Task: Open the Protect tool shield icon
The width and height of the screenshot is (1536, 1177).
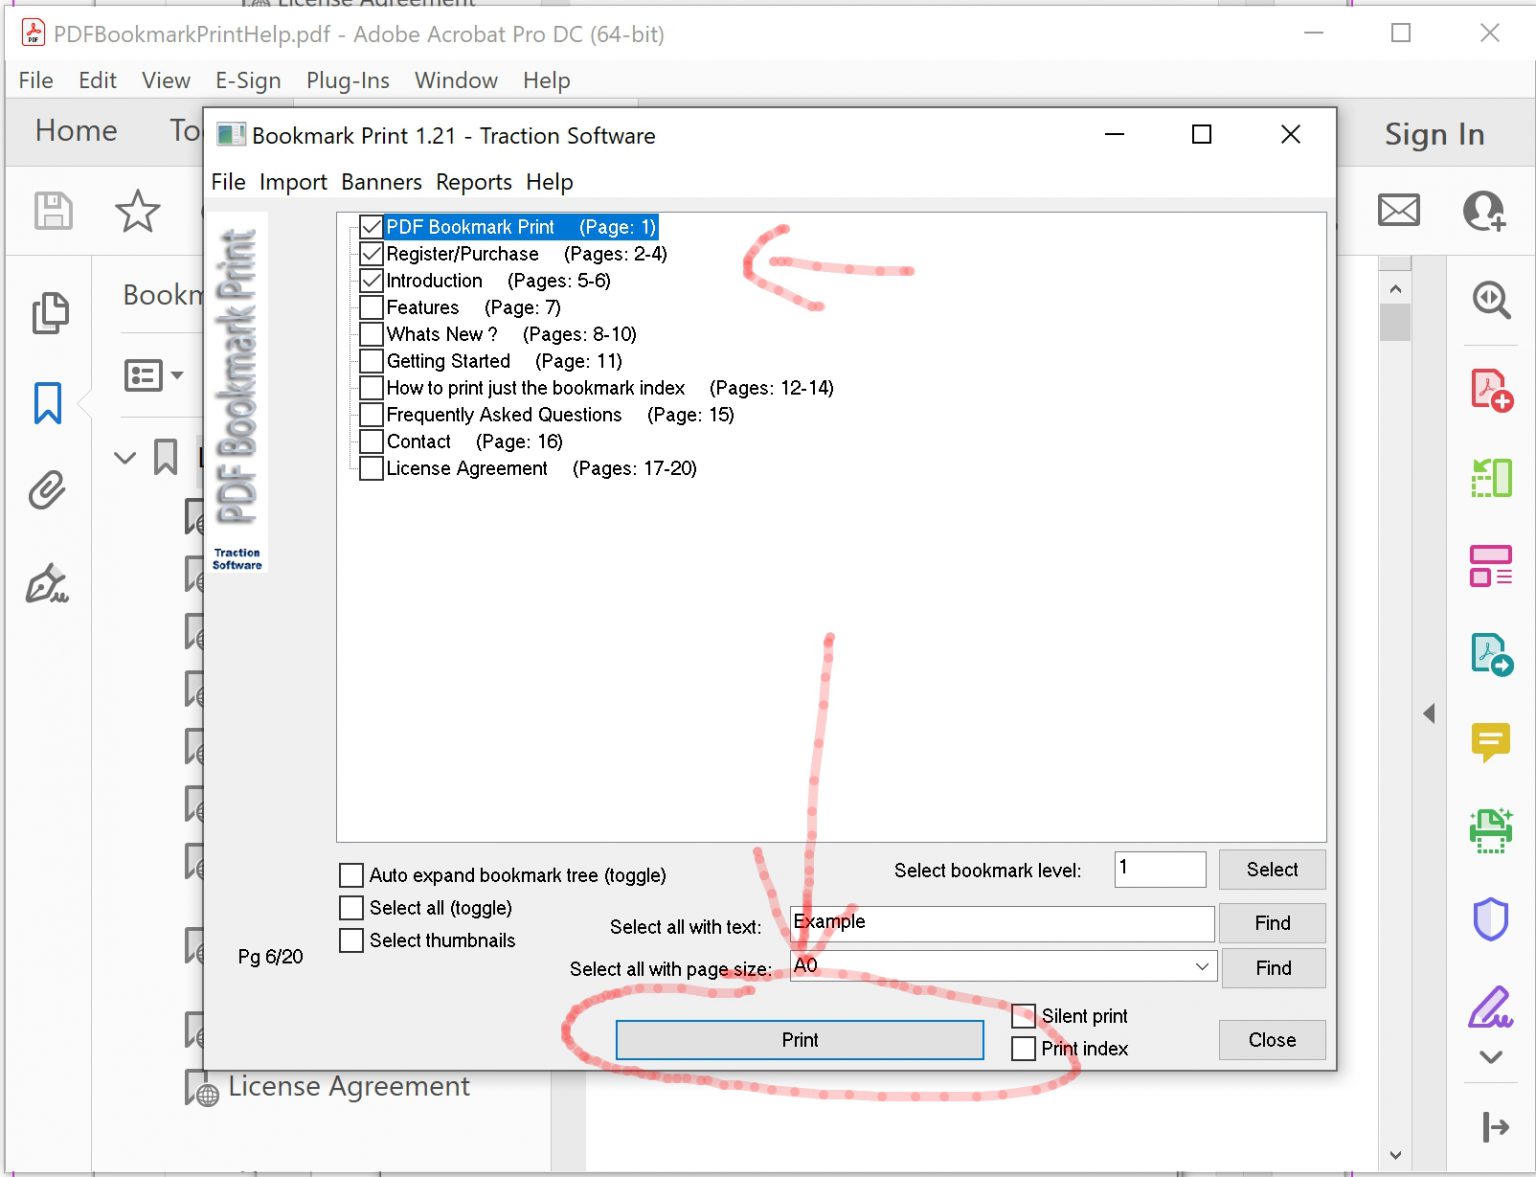Action: [1491, 918]
